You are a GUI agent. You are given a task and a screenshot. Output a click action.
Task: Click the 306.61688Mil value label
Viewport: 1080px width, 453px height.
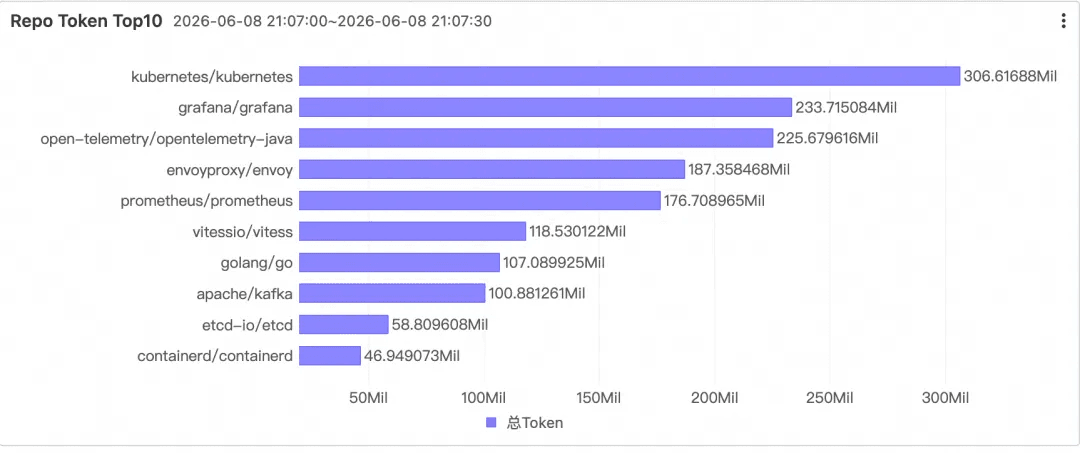1010,76
